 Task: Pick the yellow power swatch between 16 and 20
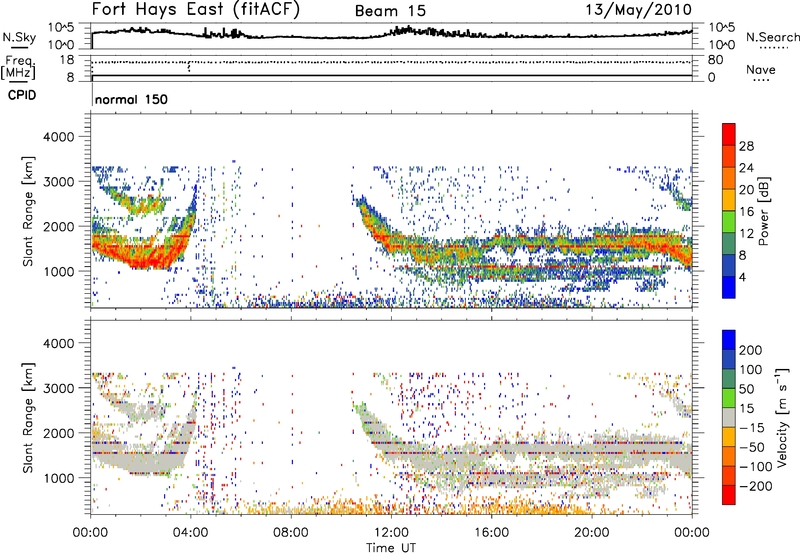729,200
